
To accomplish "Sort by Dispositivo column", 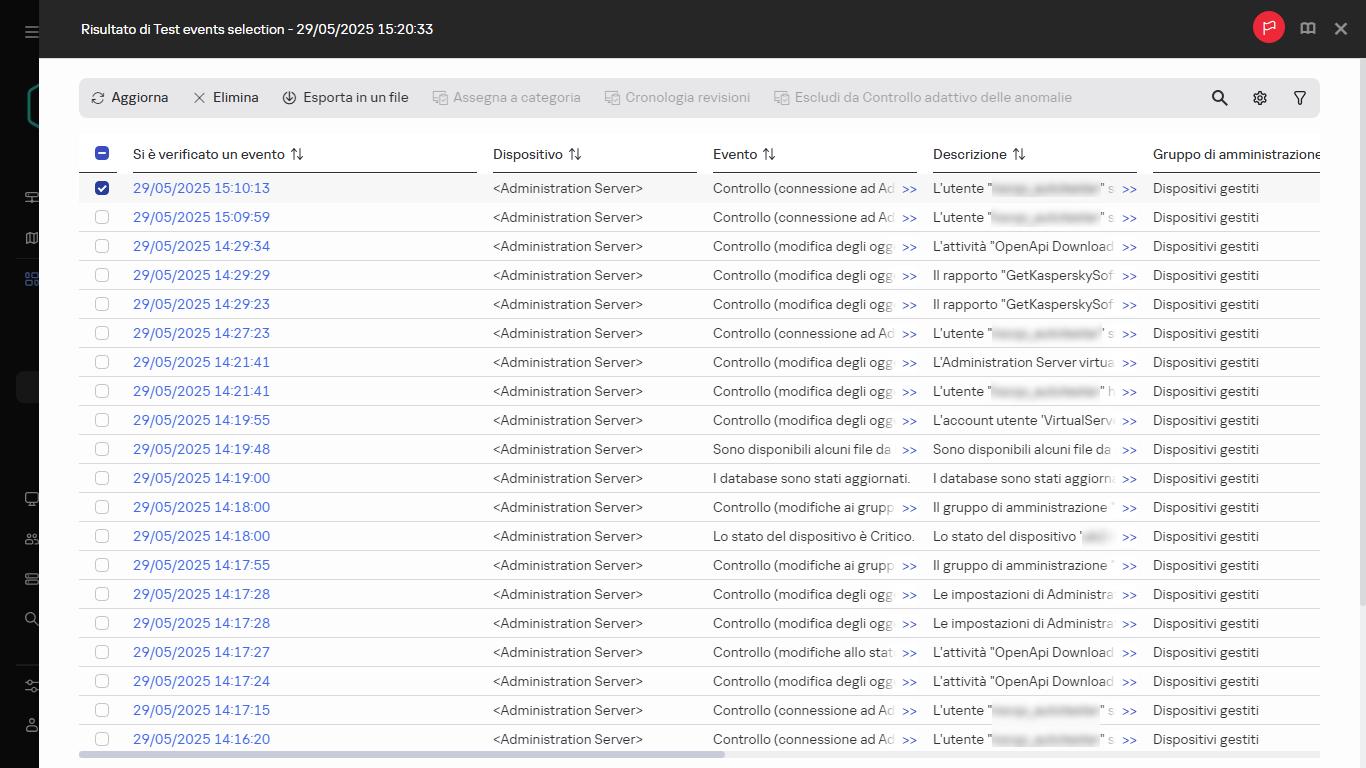I will click(x=575, y=155).
